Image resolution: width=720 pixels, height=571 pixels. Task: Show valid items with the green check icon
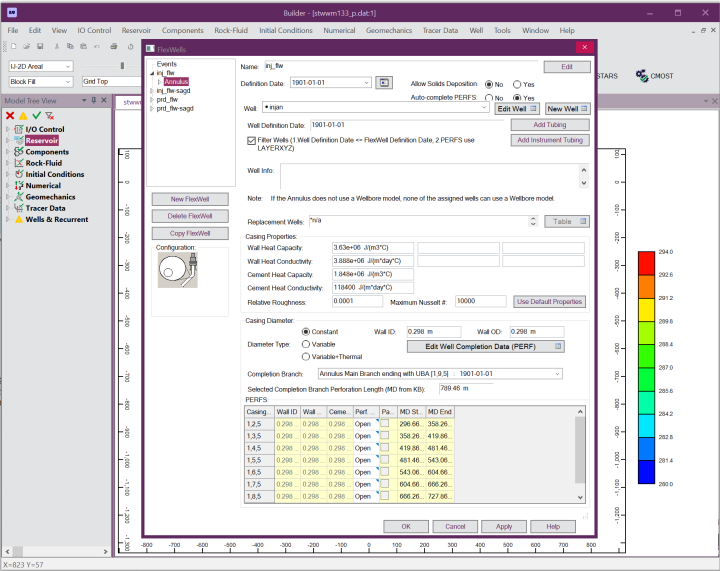point(36,116)
